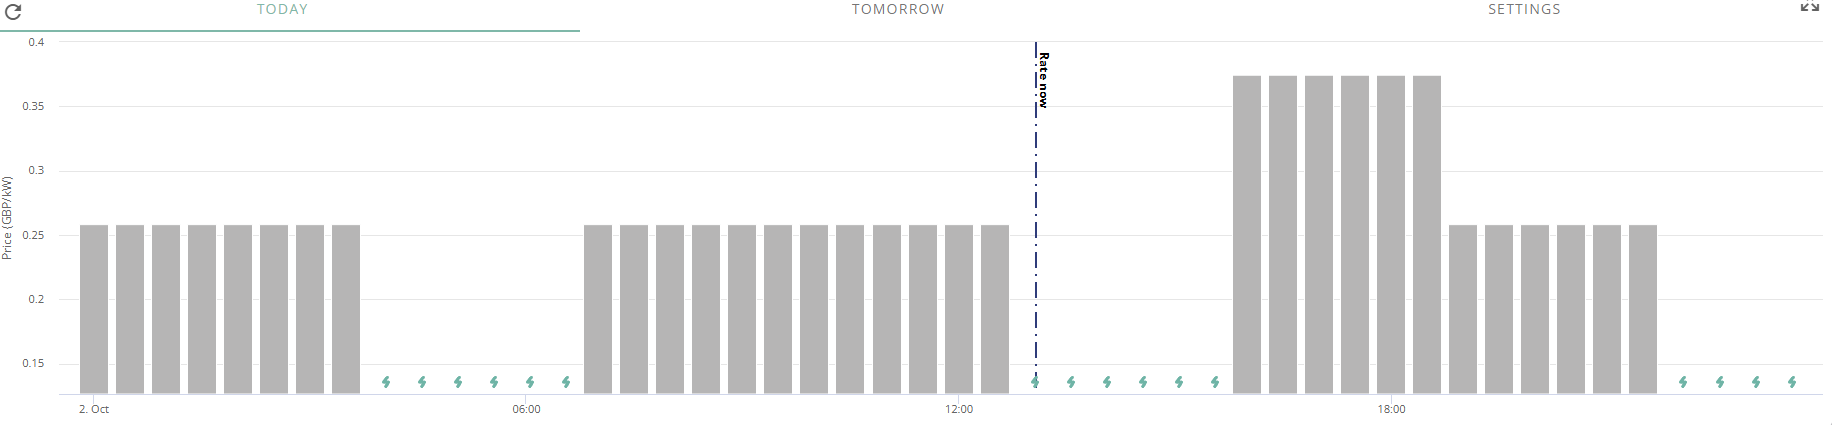Switch to the Tomorrow tab
This screenshot has width=1832, height=425.
[898, 9]
